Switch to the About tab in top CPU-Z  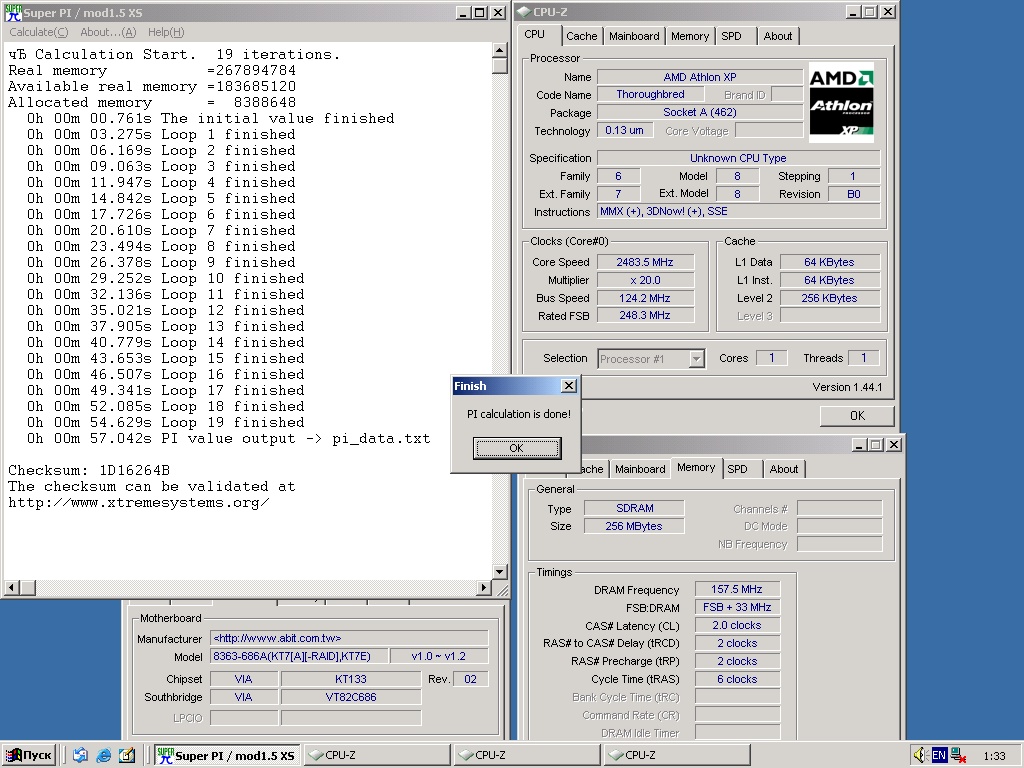click(778, 37)
